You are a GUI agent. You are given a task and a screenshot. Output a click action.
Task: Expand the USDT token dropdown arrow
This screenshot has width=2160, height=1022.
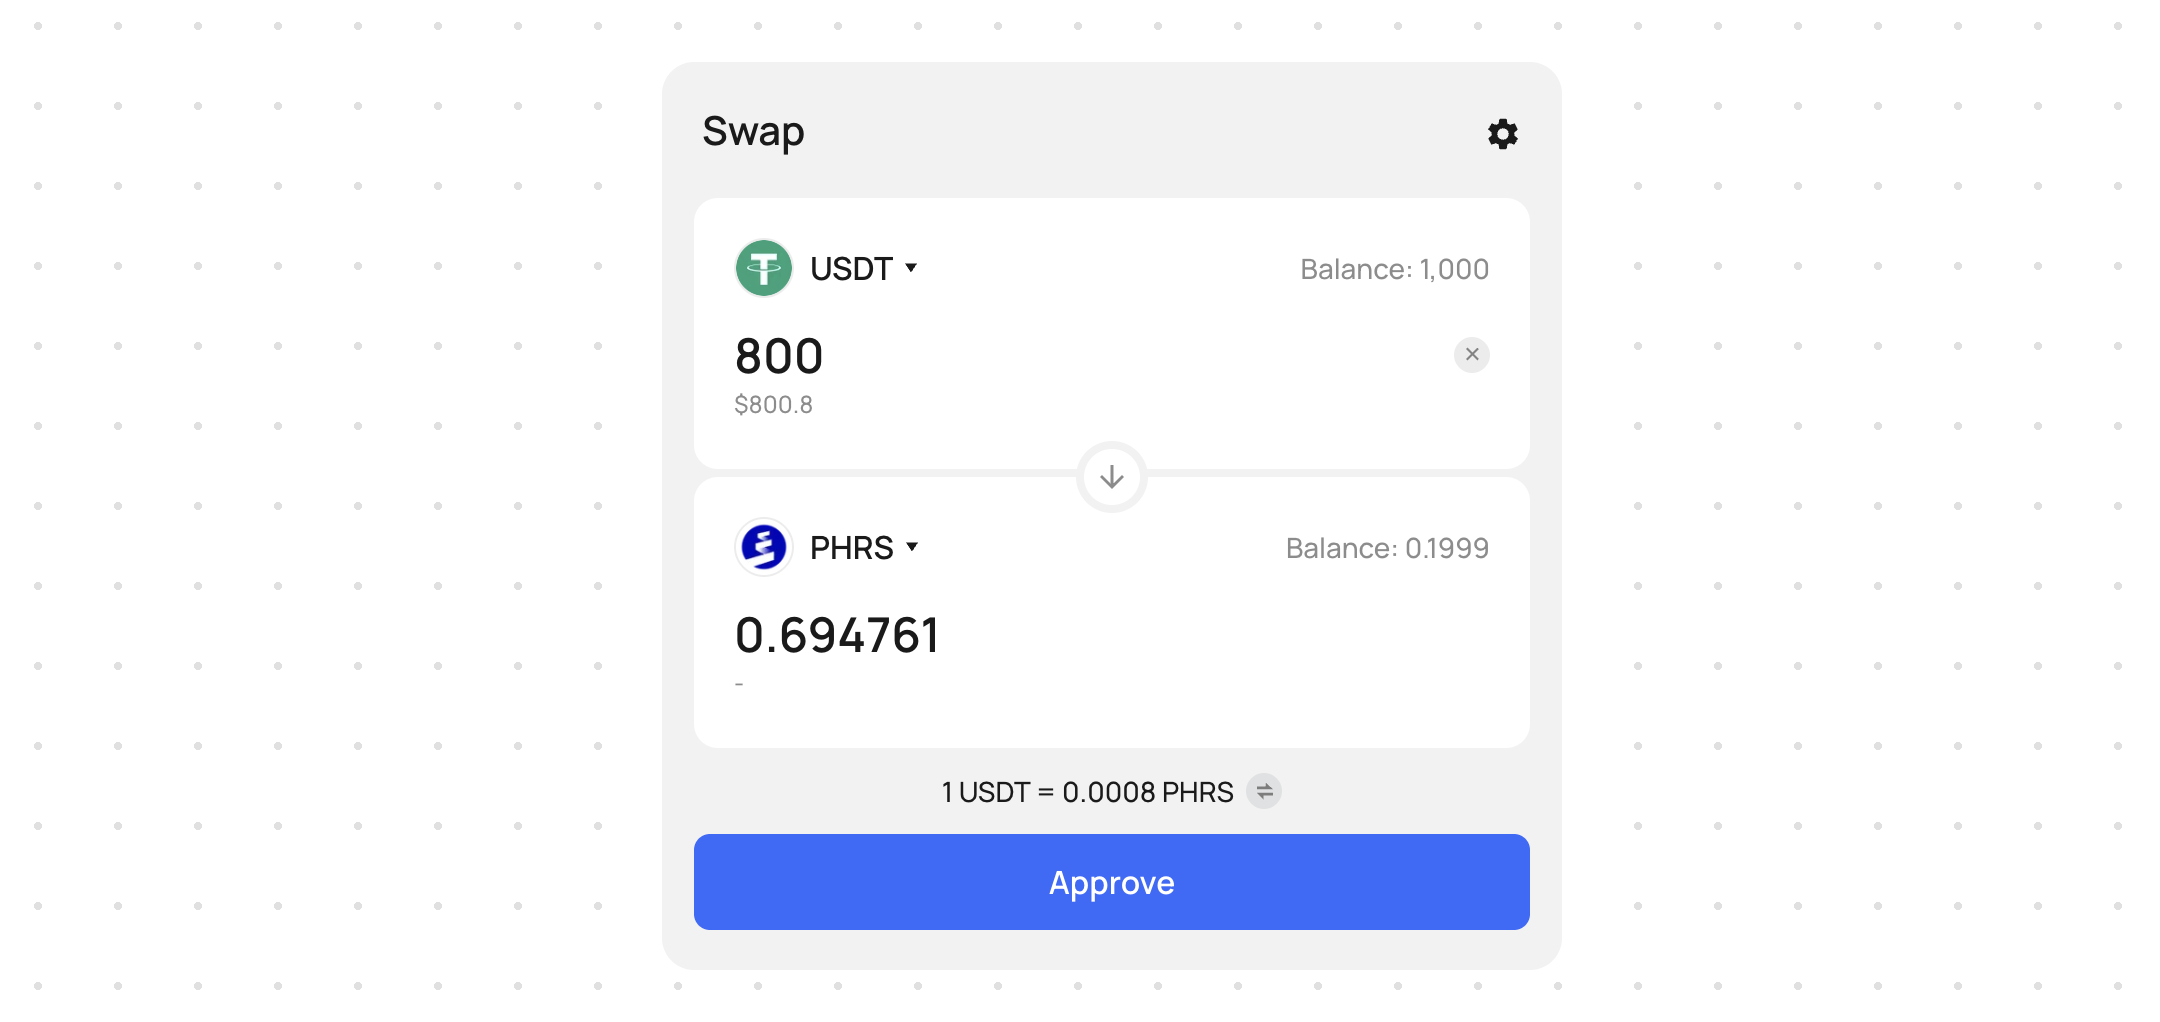(x=911, y=268)
